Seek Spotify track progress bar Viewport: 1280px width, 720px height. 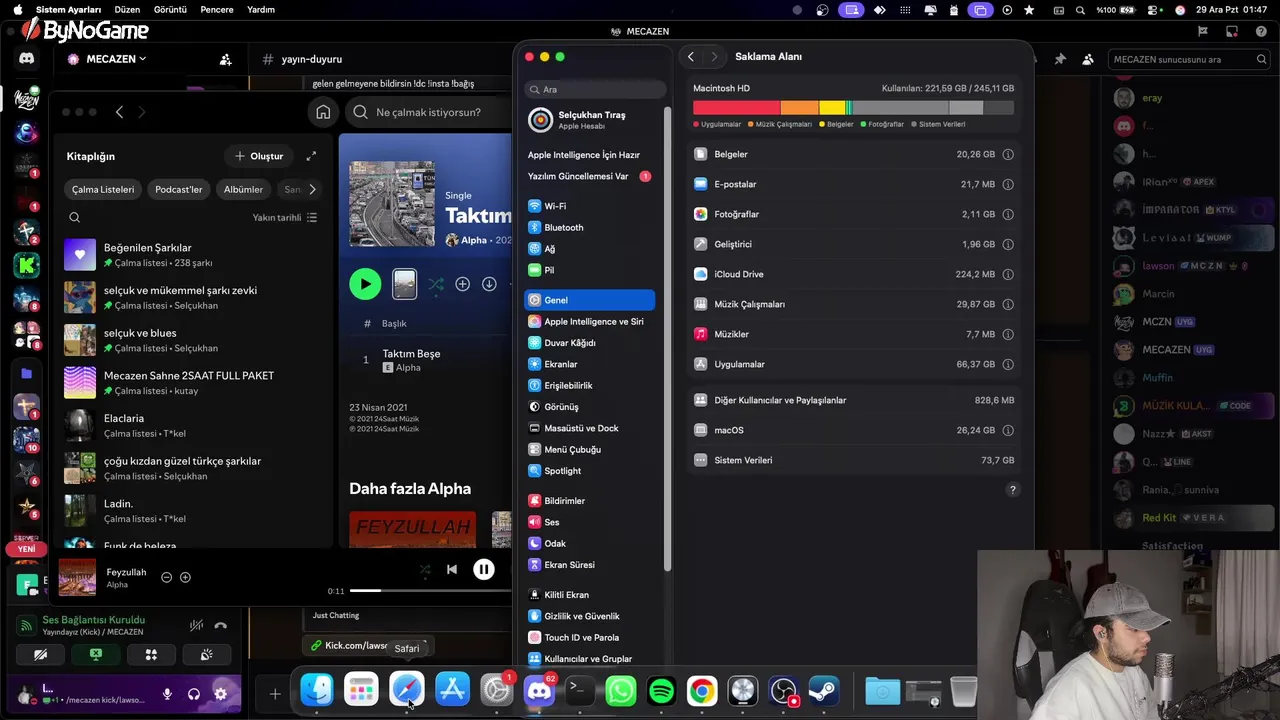[x=430, y=591]
